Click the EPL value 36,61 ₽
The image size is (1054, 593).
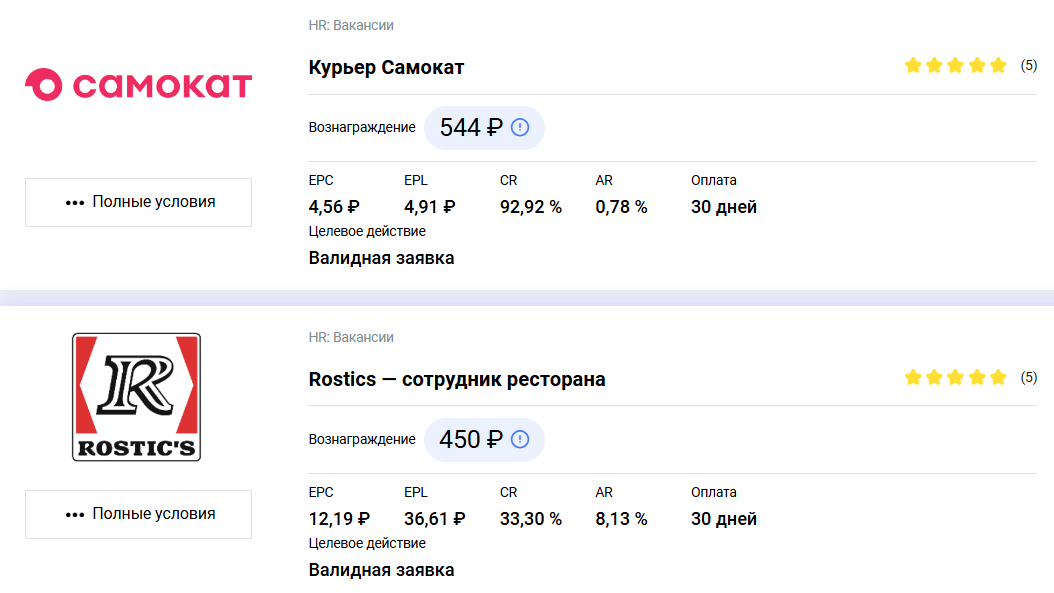tap(435, 519)
